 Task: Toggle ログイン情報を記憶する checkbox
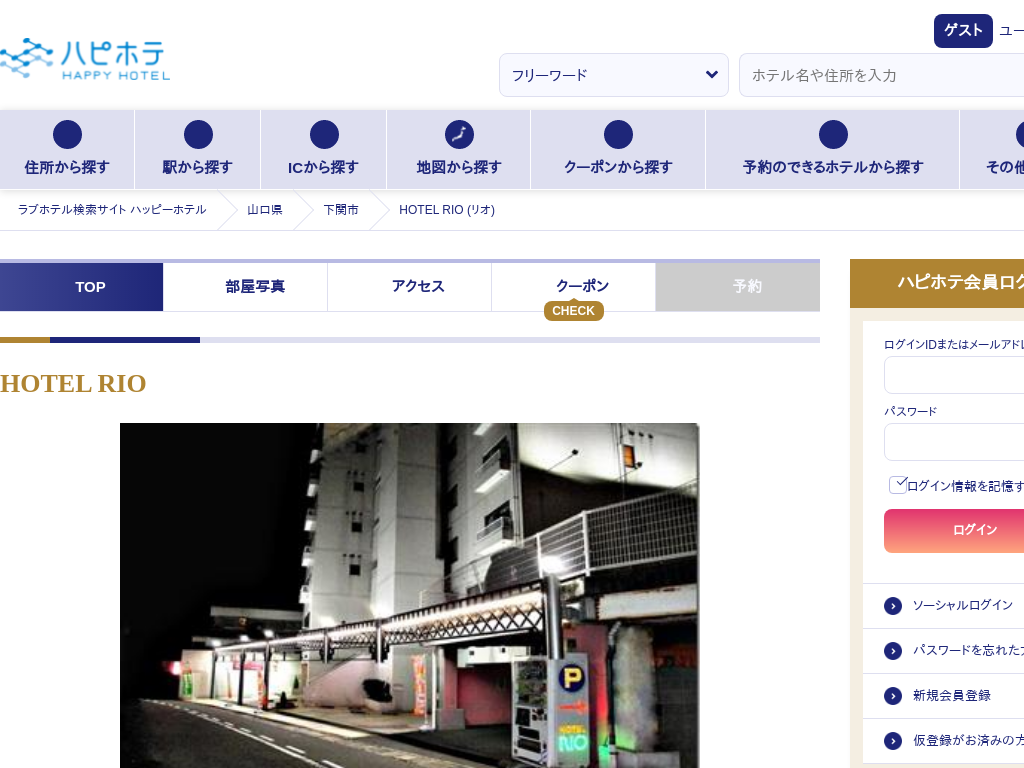(898, 485)
